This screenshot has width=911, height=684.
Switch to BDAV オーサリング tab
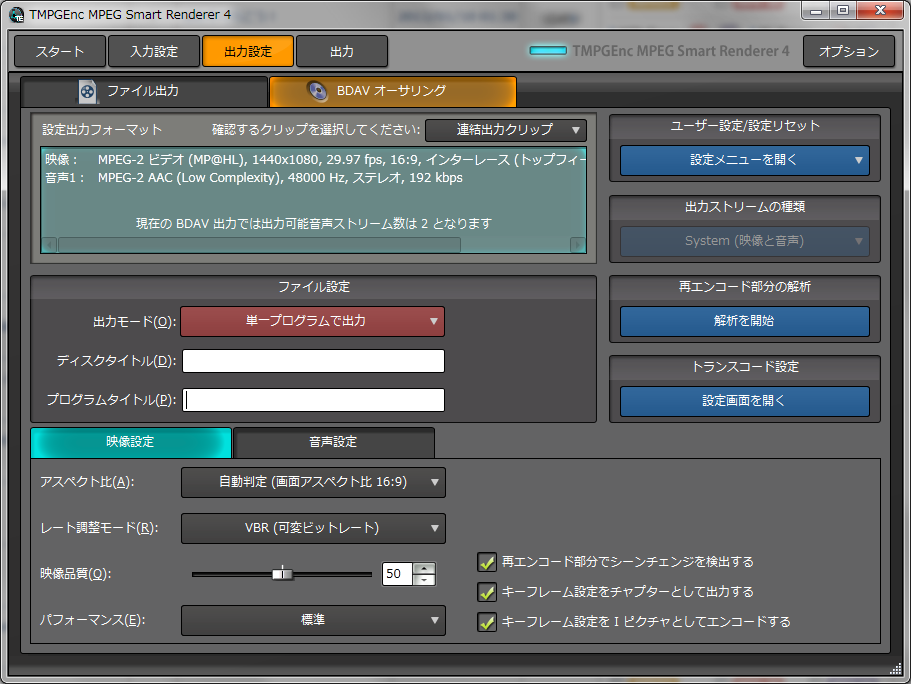(x=393, y=92)
